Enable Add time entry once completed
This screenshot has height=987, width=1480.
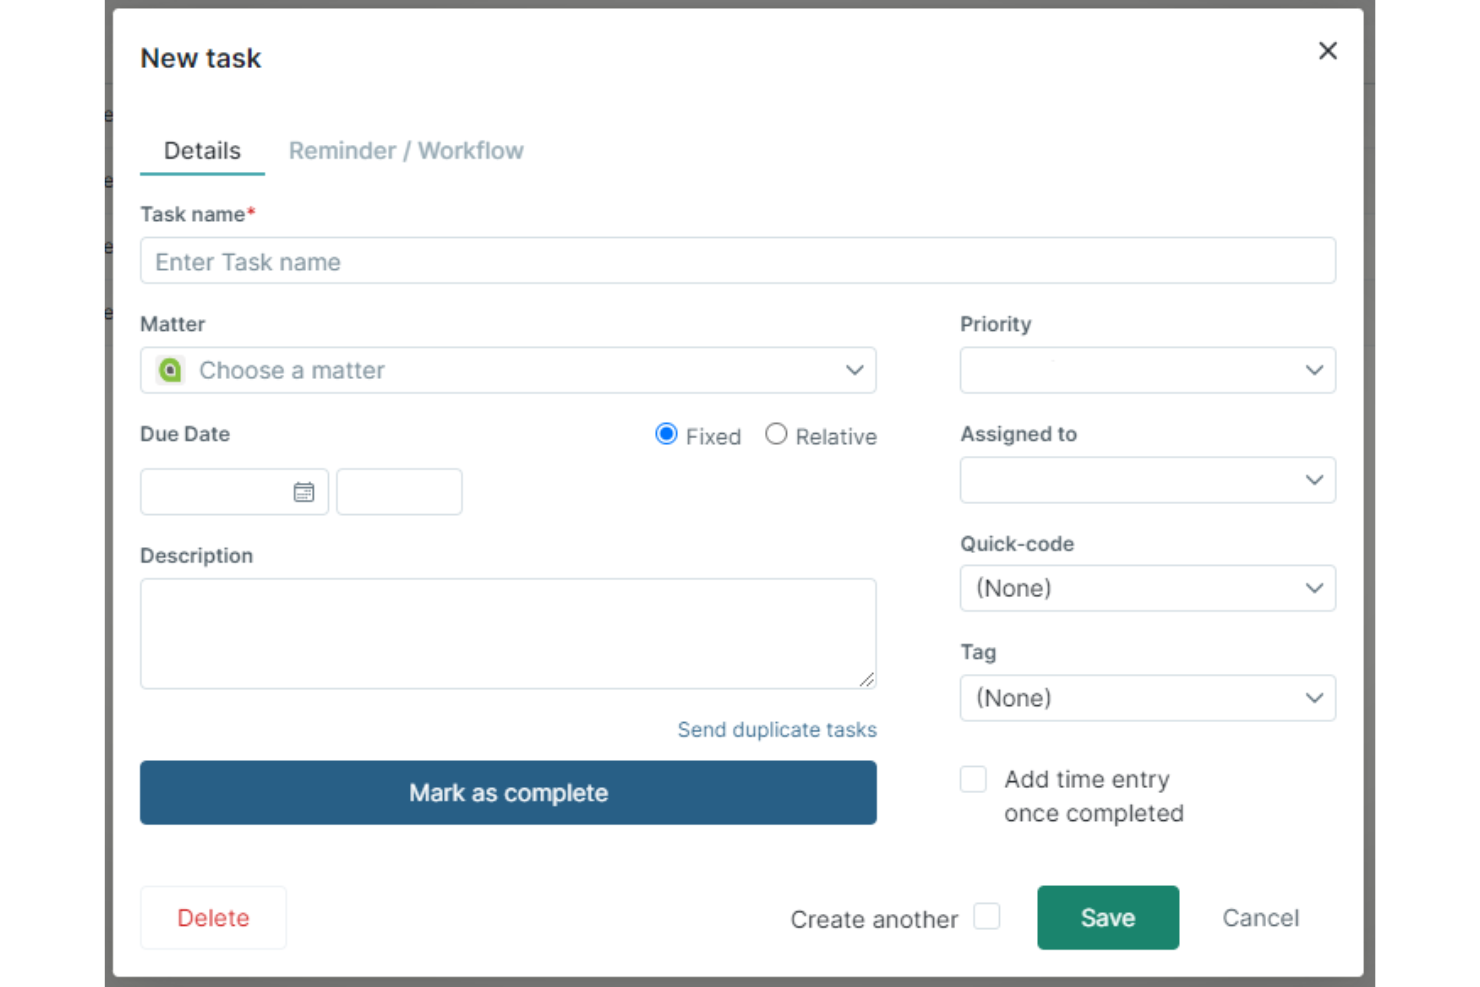(972, 779)
